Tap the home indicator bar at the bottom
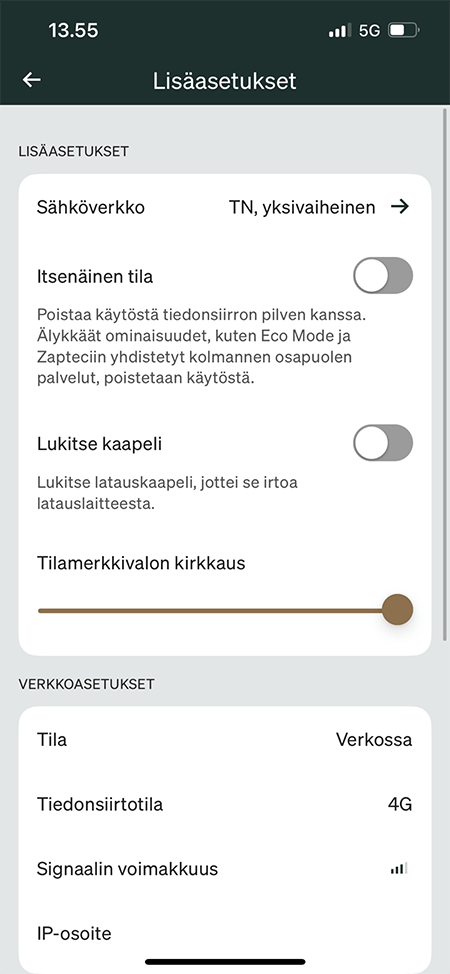The width and height of the screenshot is (450, 974). pos(225,962)
